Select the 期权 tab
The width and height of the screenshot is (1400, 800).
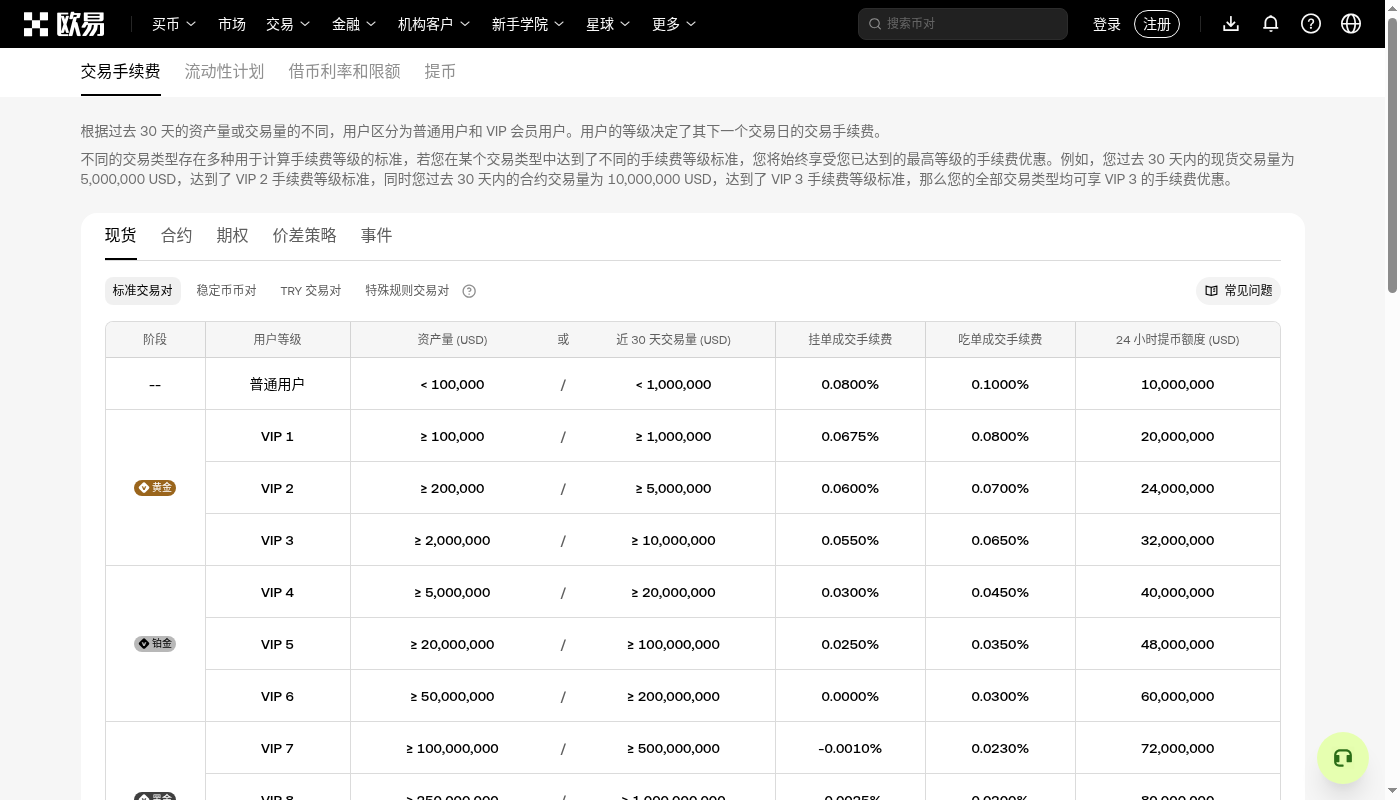click(233, 236)
